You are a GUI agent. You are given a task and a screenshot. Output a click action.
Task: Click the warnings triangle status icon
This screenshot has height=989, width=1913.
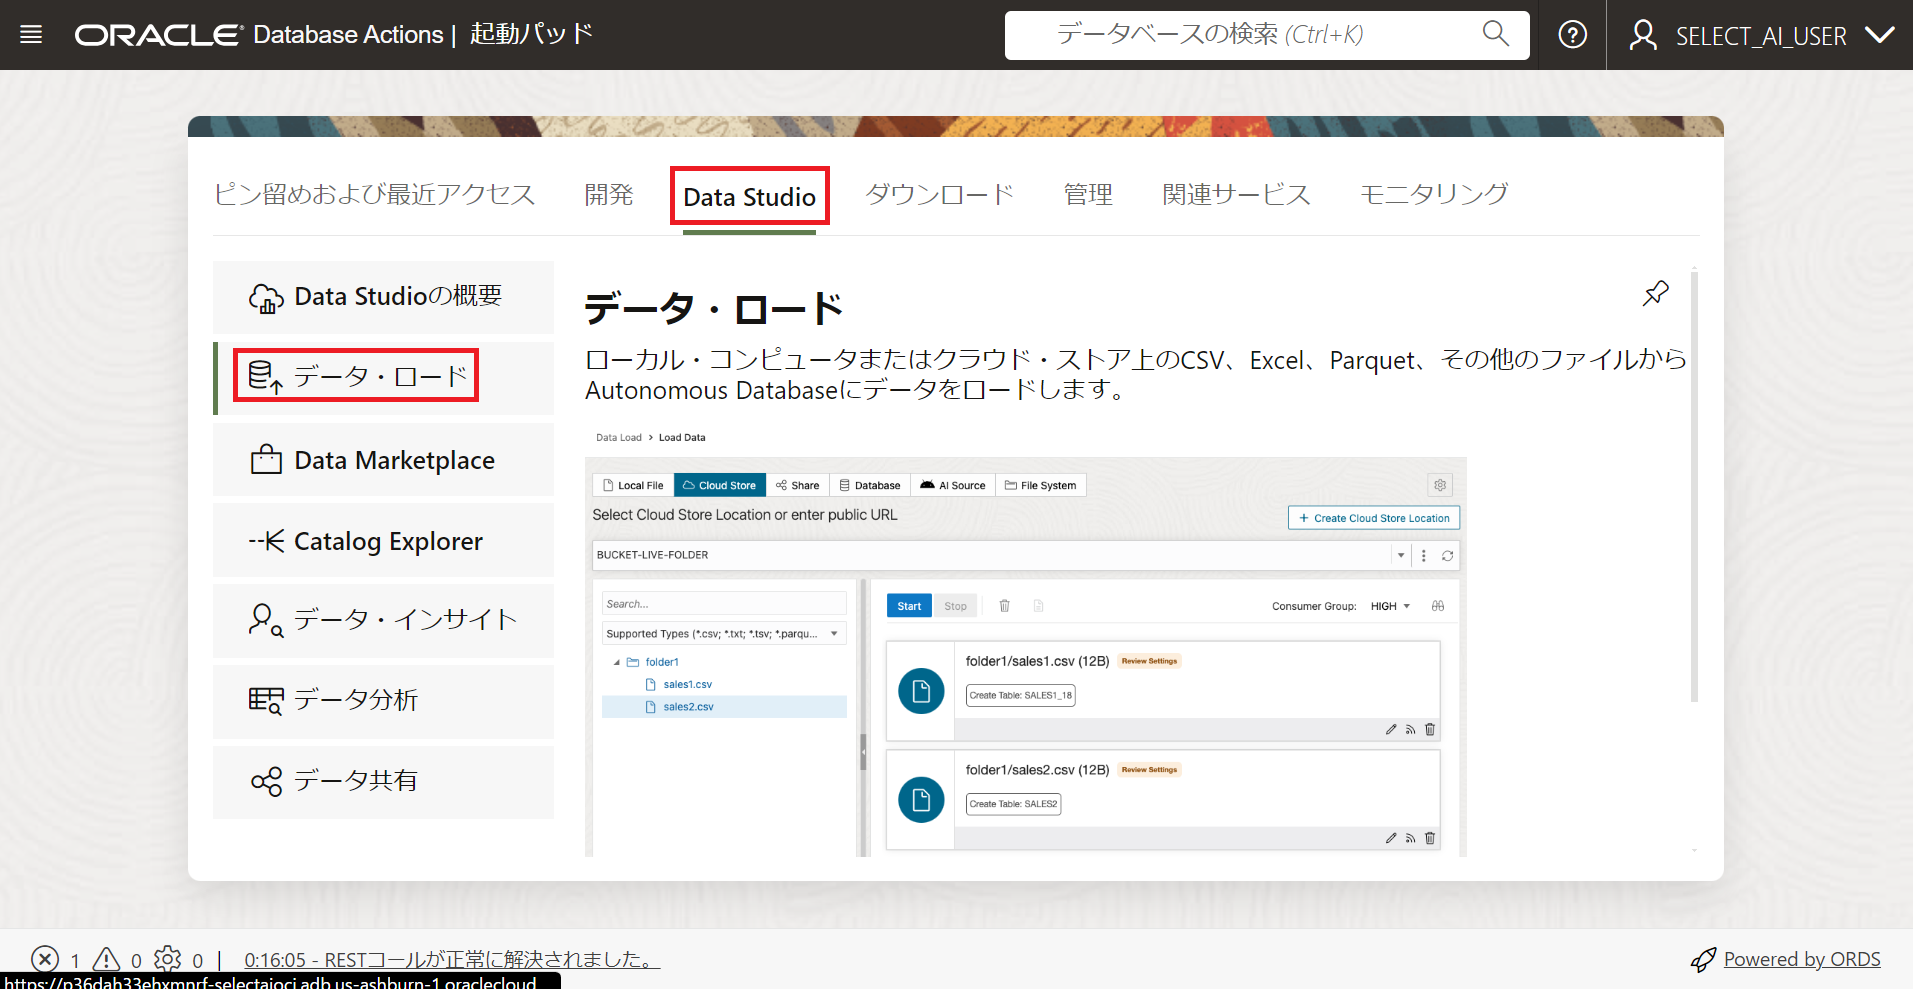(106, 959)
